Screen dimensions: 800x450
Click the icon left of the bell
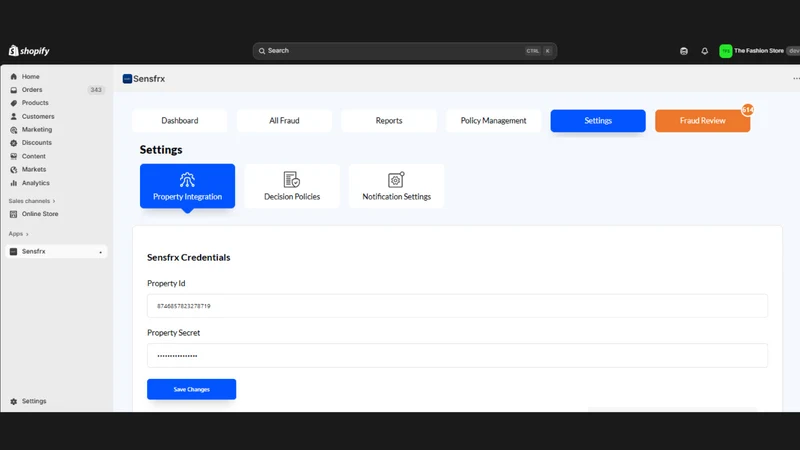[x=684, y=51]
